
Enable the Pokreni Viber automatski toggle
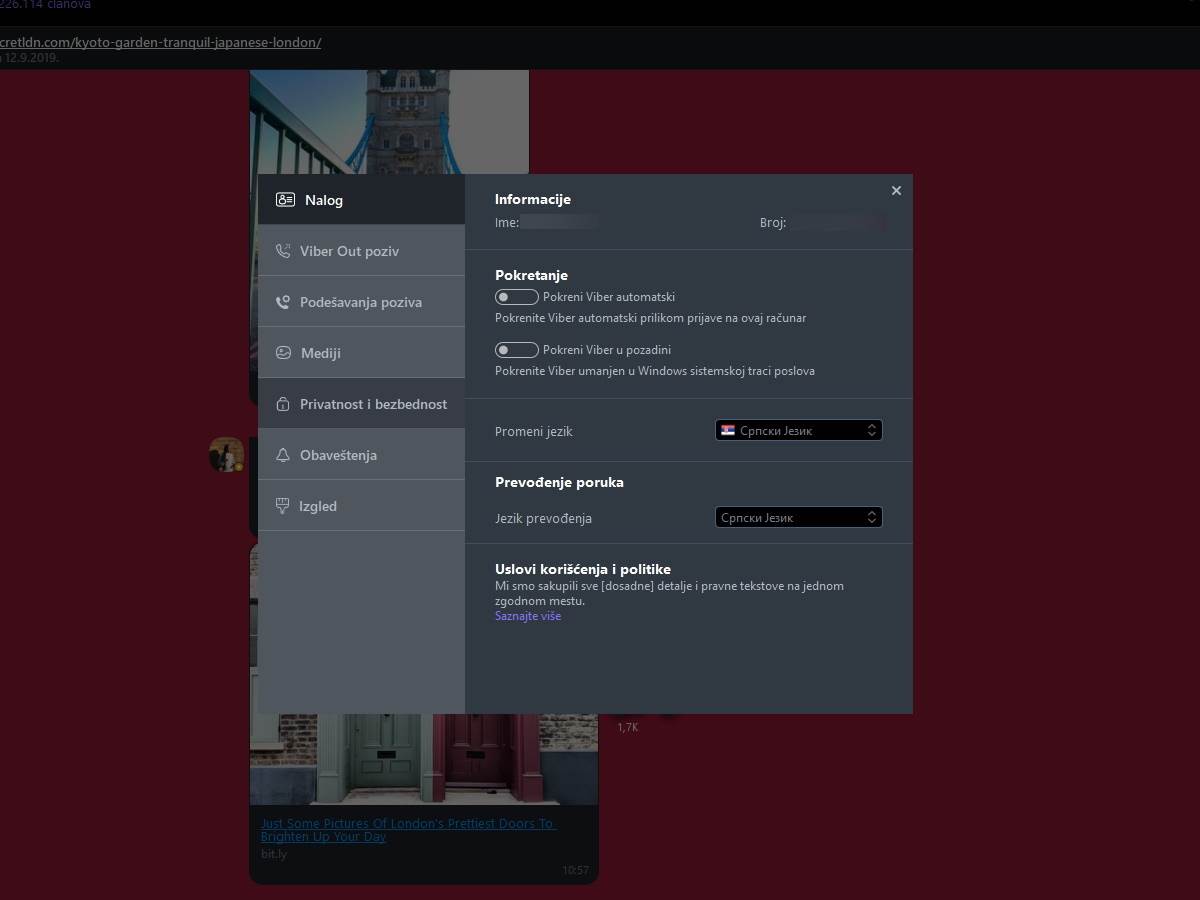[516, 296]
